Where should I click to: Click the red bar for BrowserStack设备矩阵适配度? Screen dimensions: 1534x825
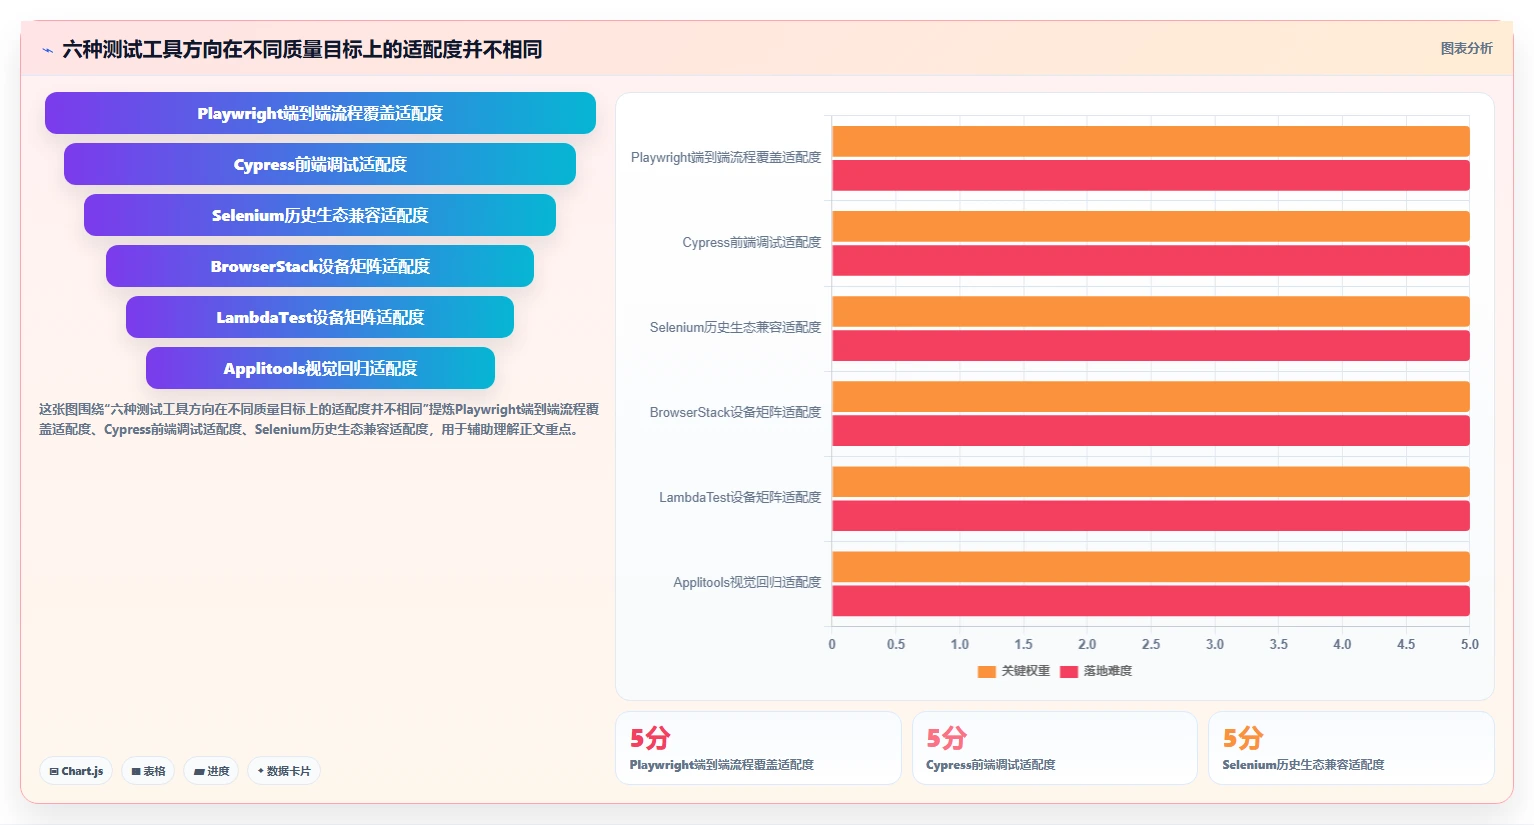point(1151,430)
